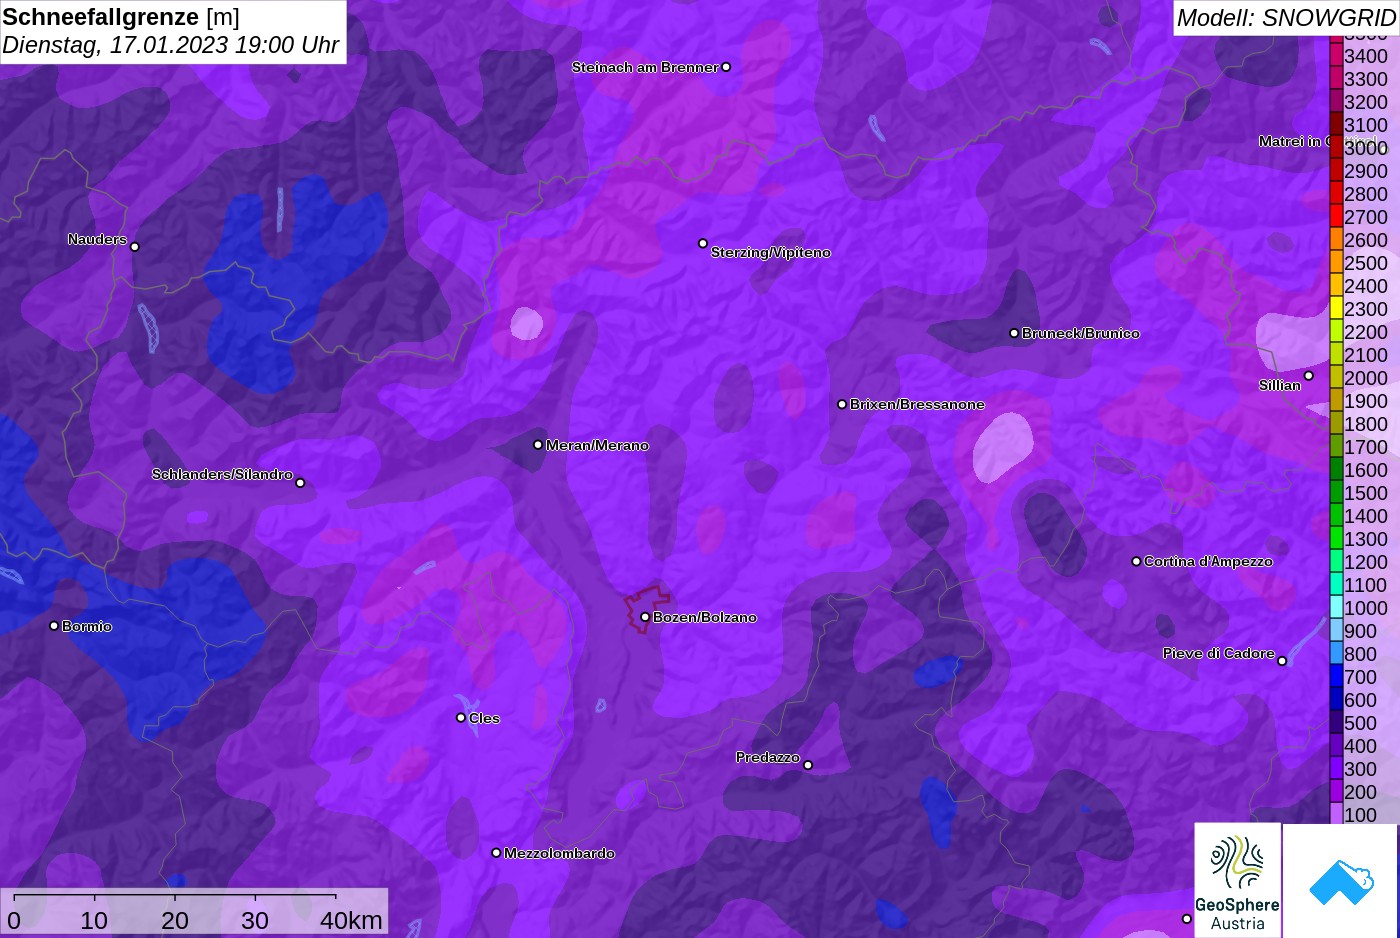Click the Cortina d'Ampezzo marker dot
The height and width of the screenshot is (938, 1400).
tap(1136, 561)
